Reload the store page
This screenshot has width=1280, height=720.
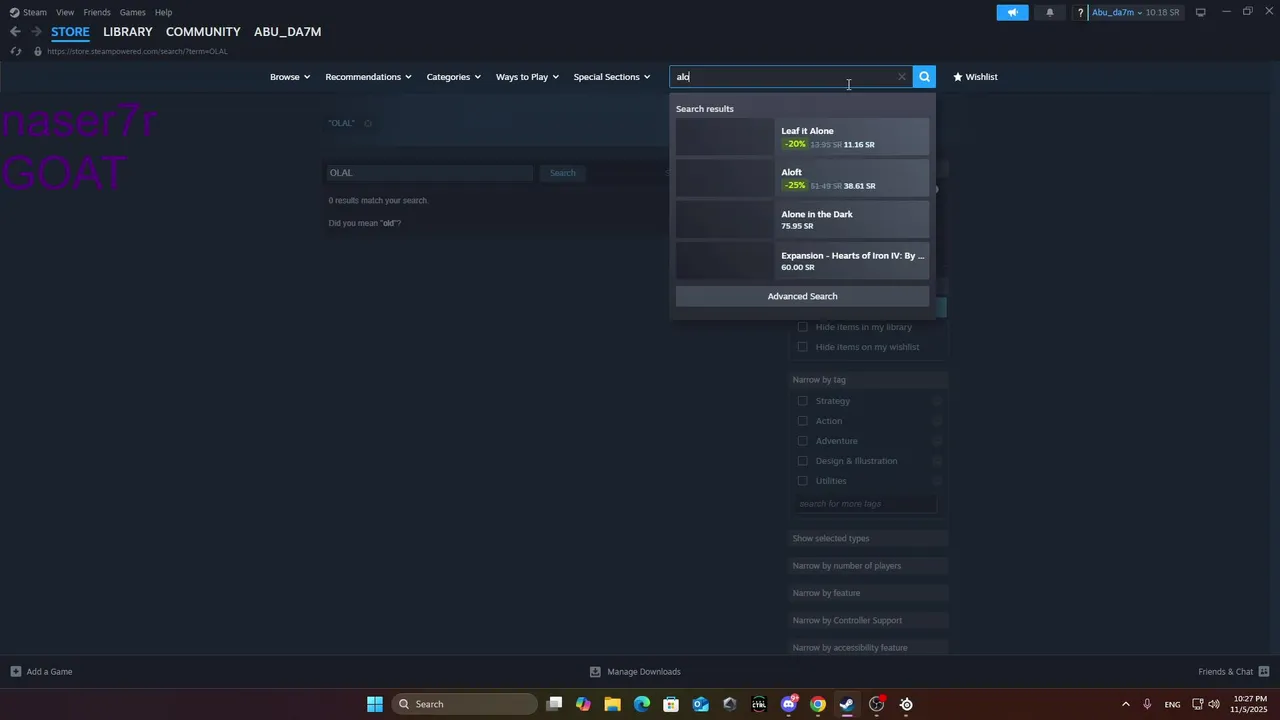point(15,51)
